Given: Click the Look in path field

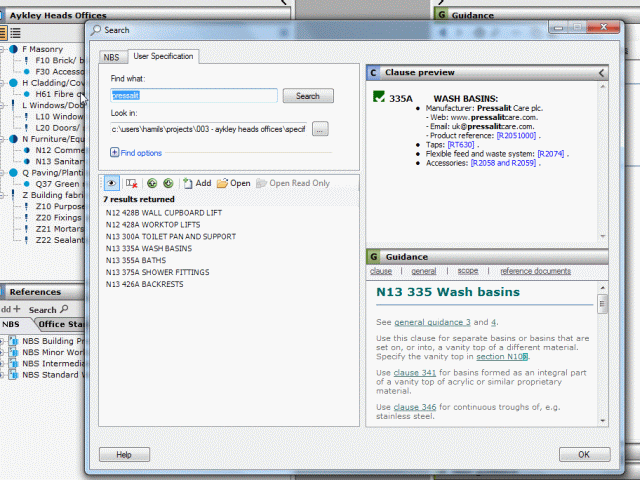Looking at the screenshot, I should (209, 129).
